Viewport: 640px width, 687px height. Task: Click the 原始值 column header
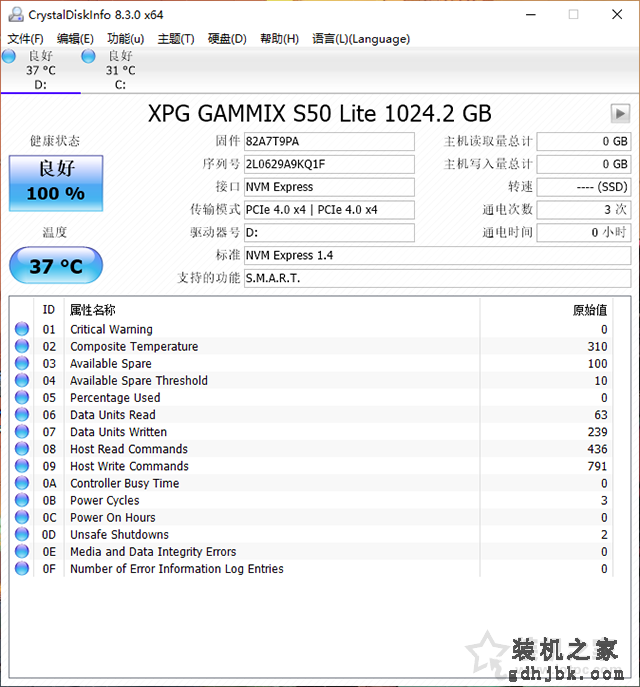(546, 310)
